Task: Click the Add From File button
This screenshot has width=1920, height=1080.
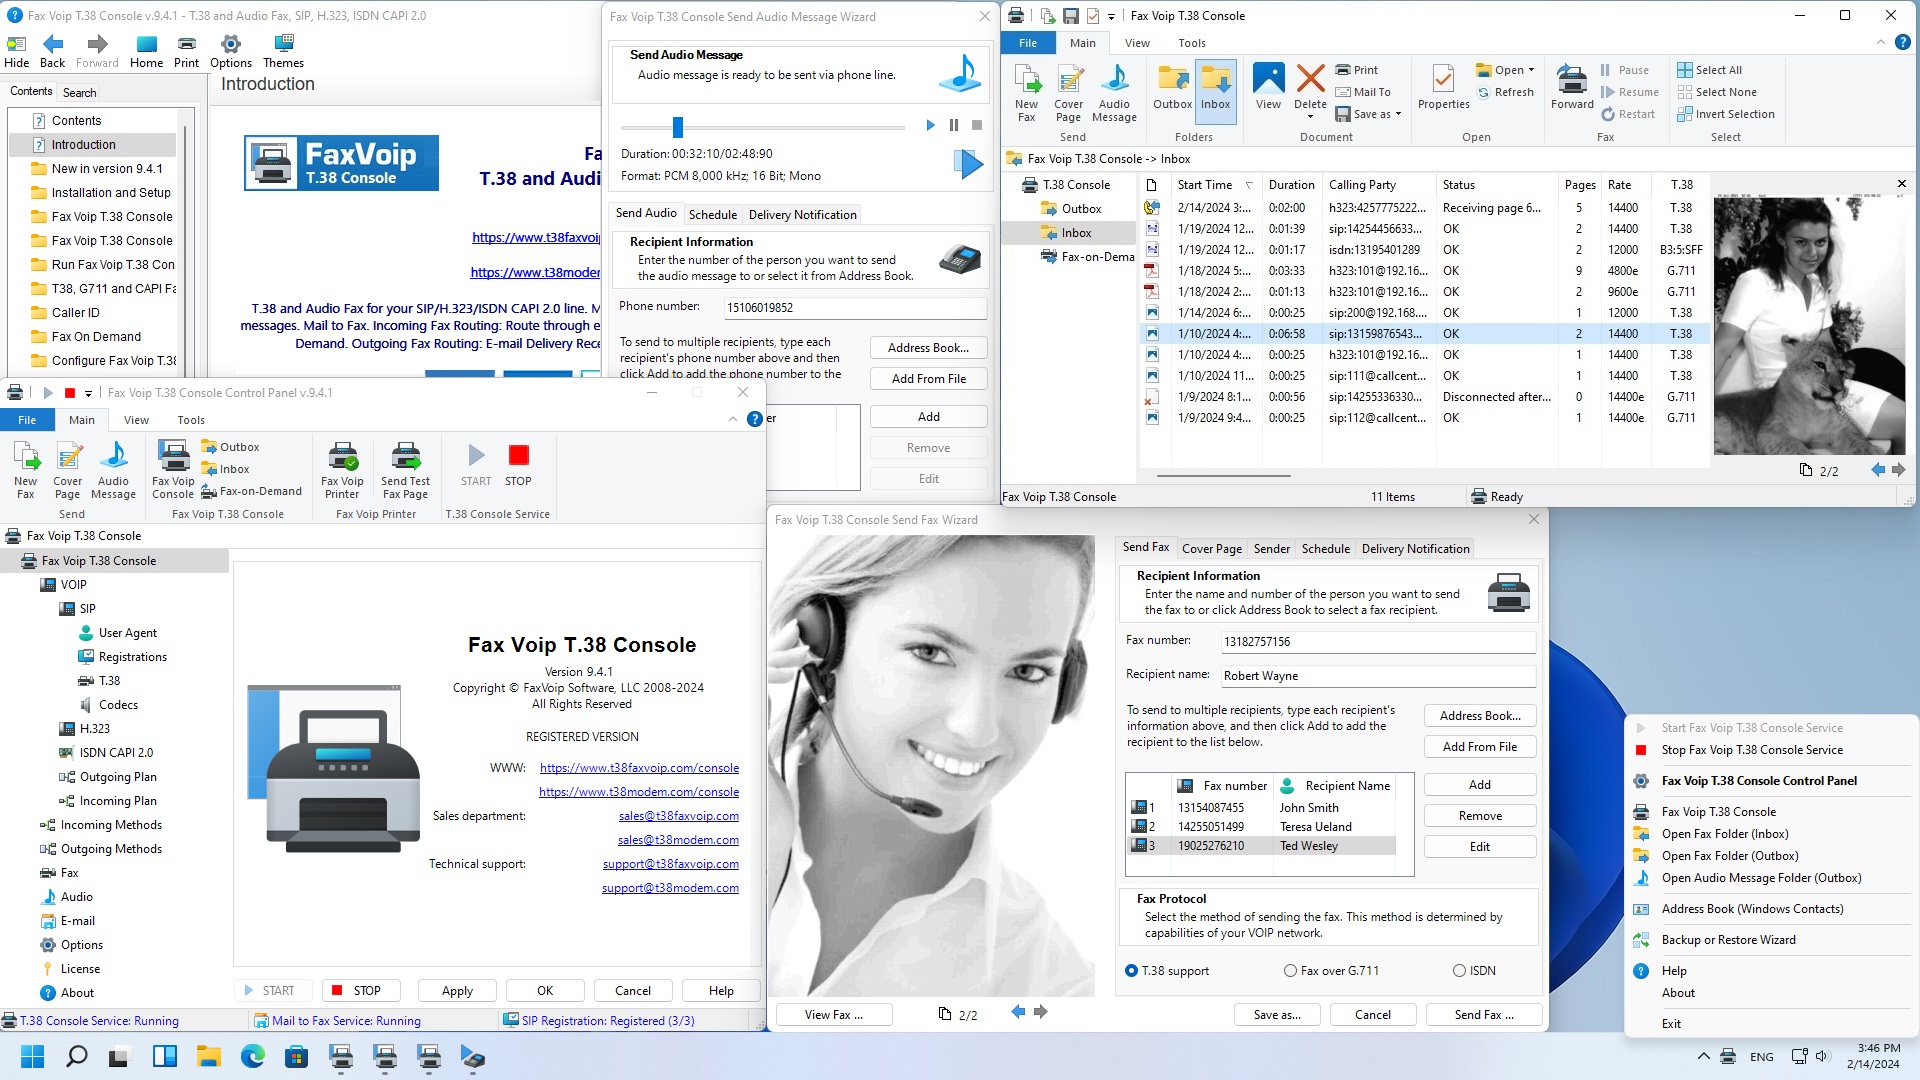Action: click(x=1478, y=746)
